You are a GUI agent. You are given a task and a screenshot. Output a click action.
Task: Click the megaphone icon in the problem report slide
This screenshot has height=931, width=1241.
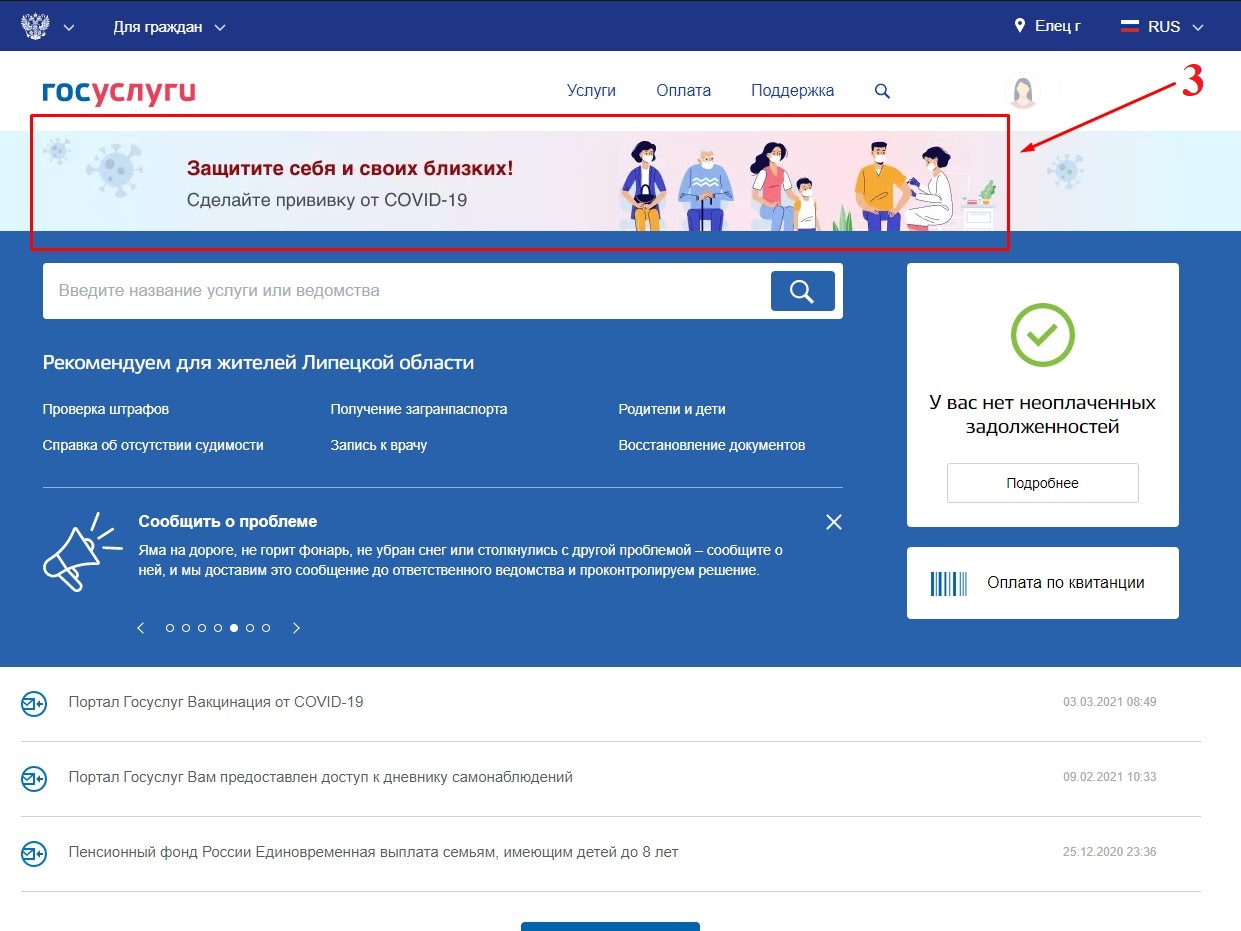(83, 550)
